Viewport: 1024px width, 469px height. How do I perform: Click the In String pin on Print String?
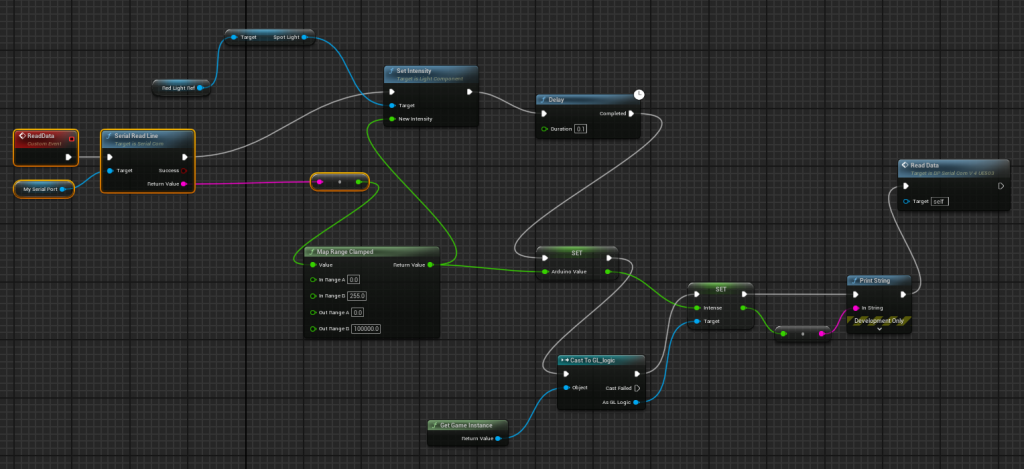point(855,308)
